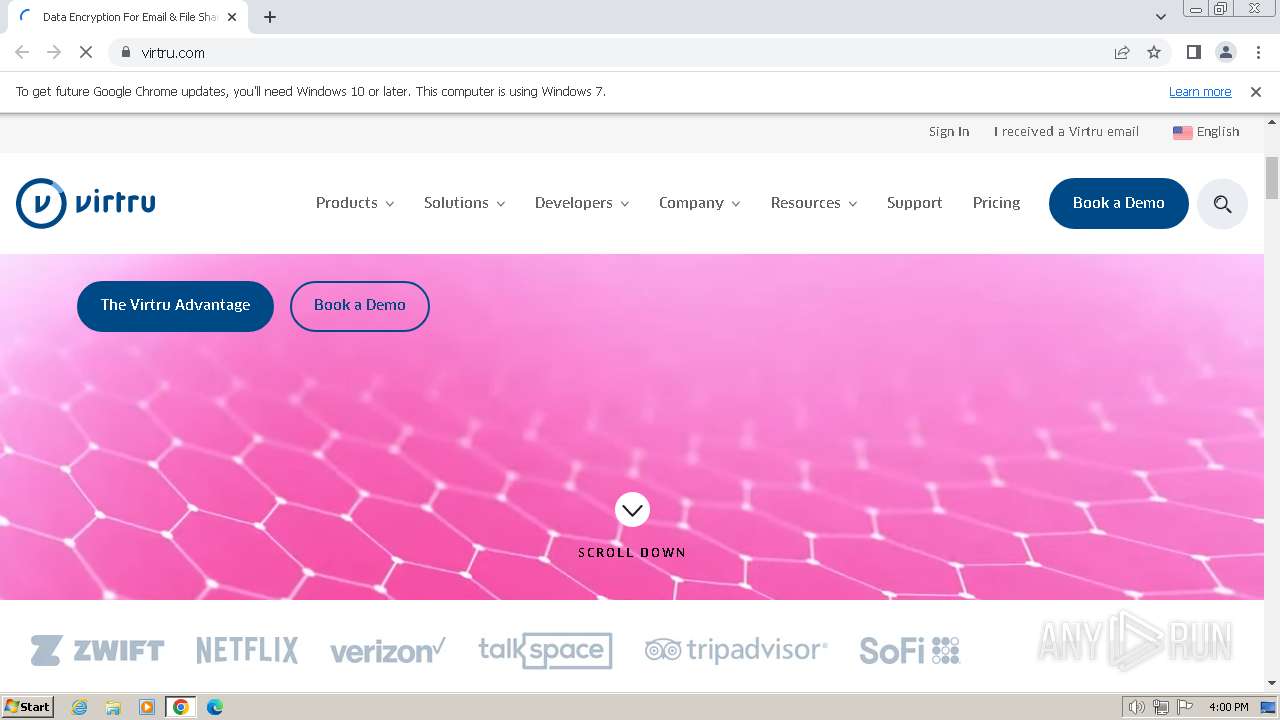Go back to previous page
Viewport: 1280px width, 720px height.
click(22, 52)
